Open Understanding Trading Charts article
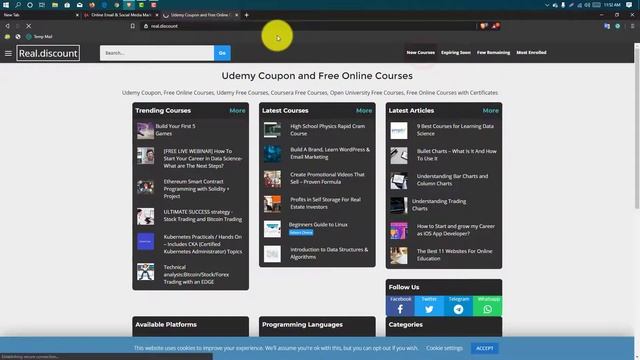 click(x=439, y=204)
